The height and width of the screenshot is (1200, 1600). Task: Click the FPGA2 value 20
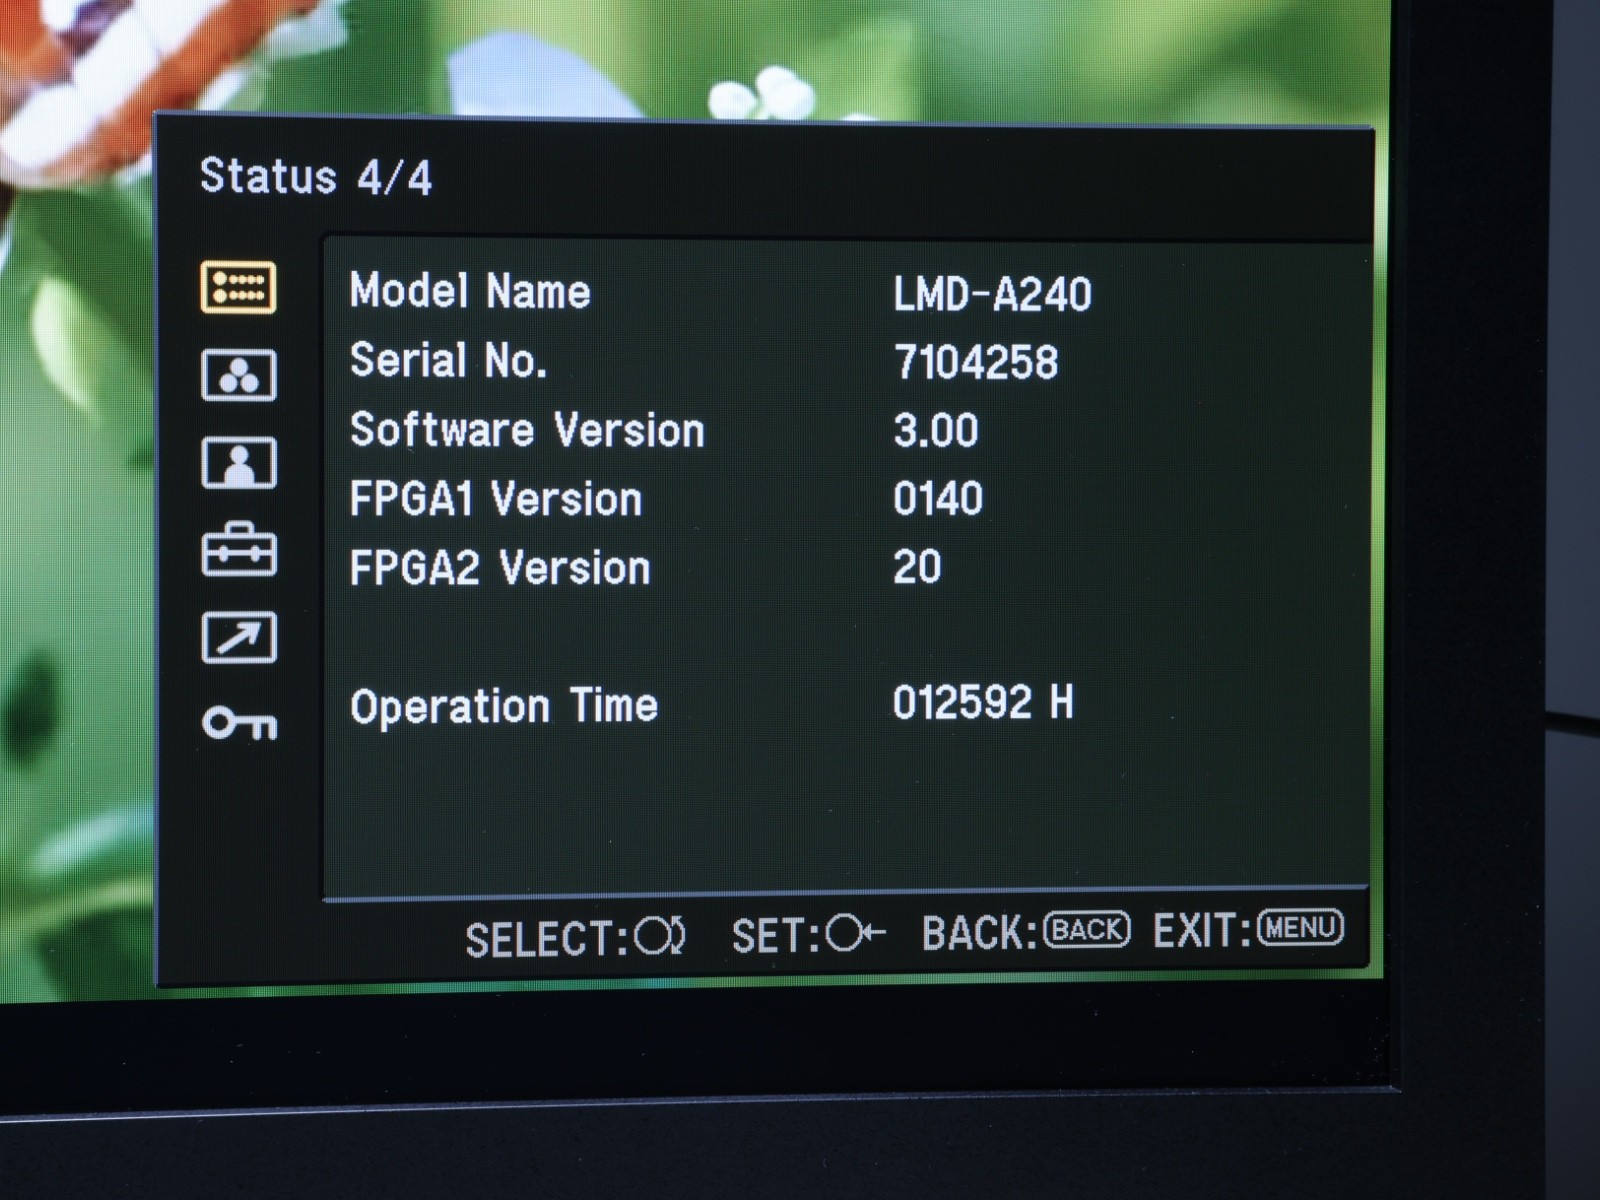click(x=917, y=567)
